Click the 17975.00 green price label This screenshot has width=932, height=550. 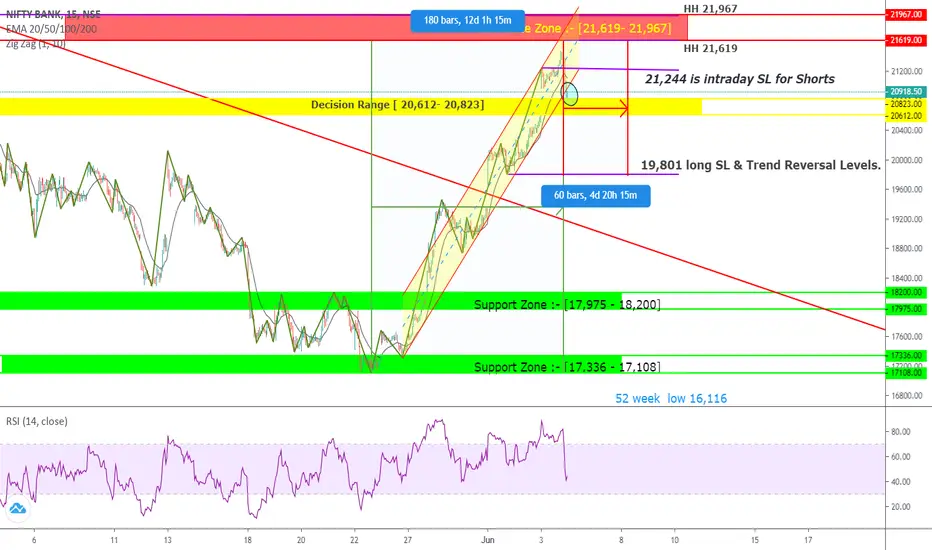click(906, 309)
